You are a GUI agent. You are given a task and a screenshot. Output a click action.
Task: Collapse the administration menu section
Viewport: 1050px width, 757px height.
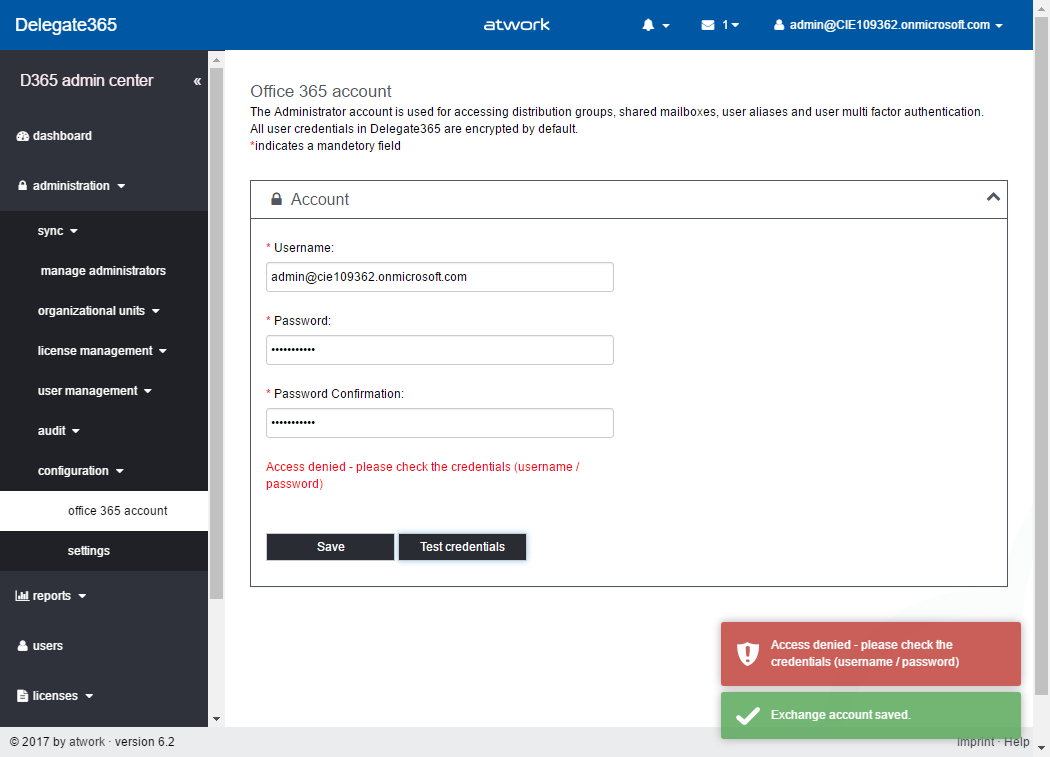click(x=71, y=186)
